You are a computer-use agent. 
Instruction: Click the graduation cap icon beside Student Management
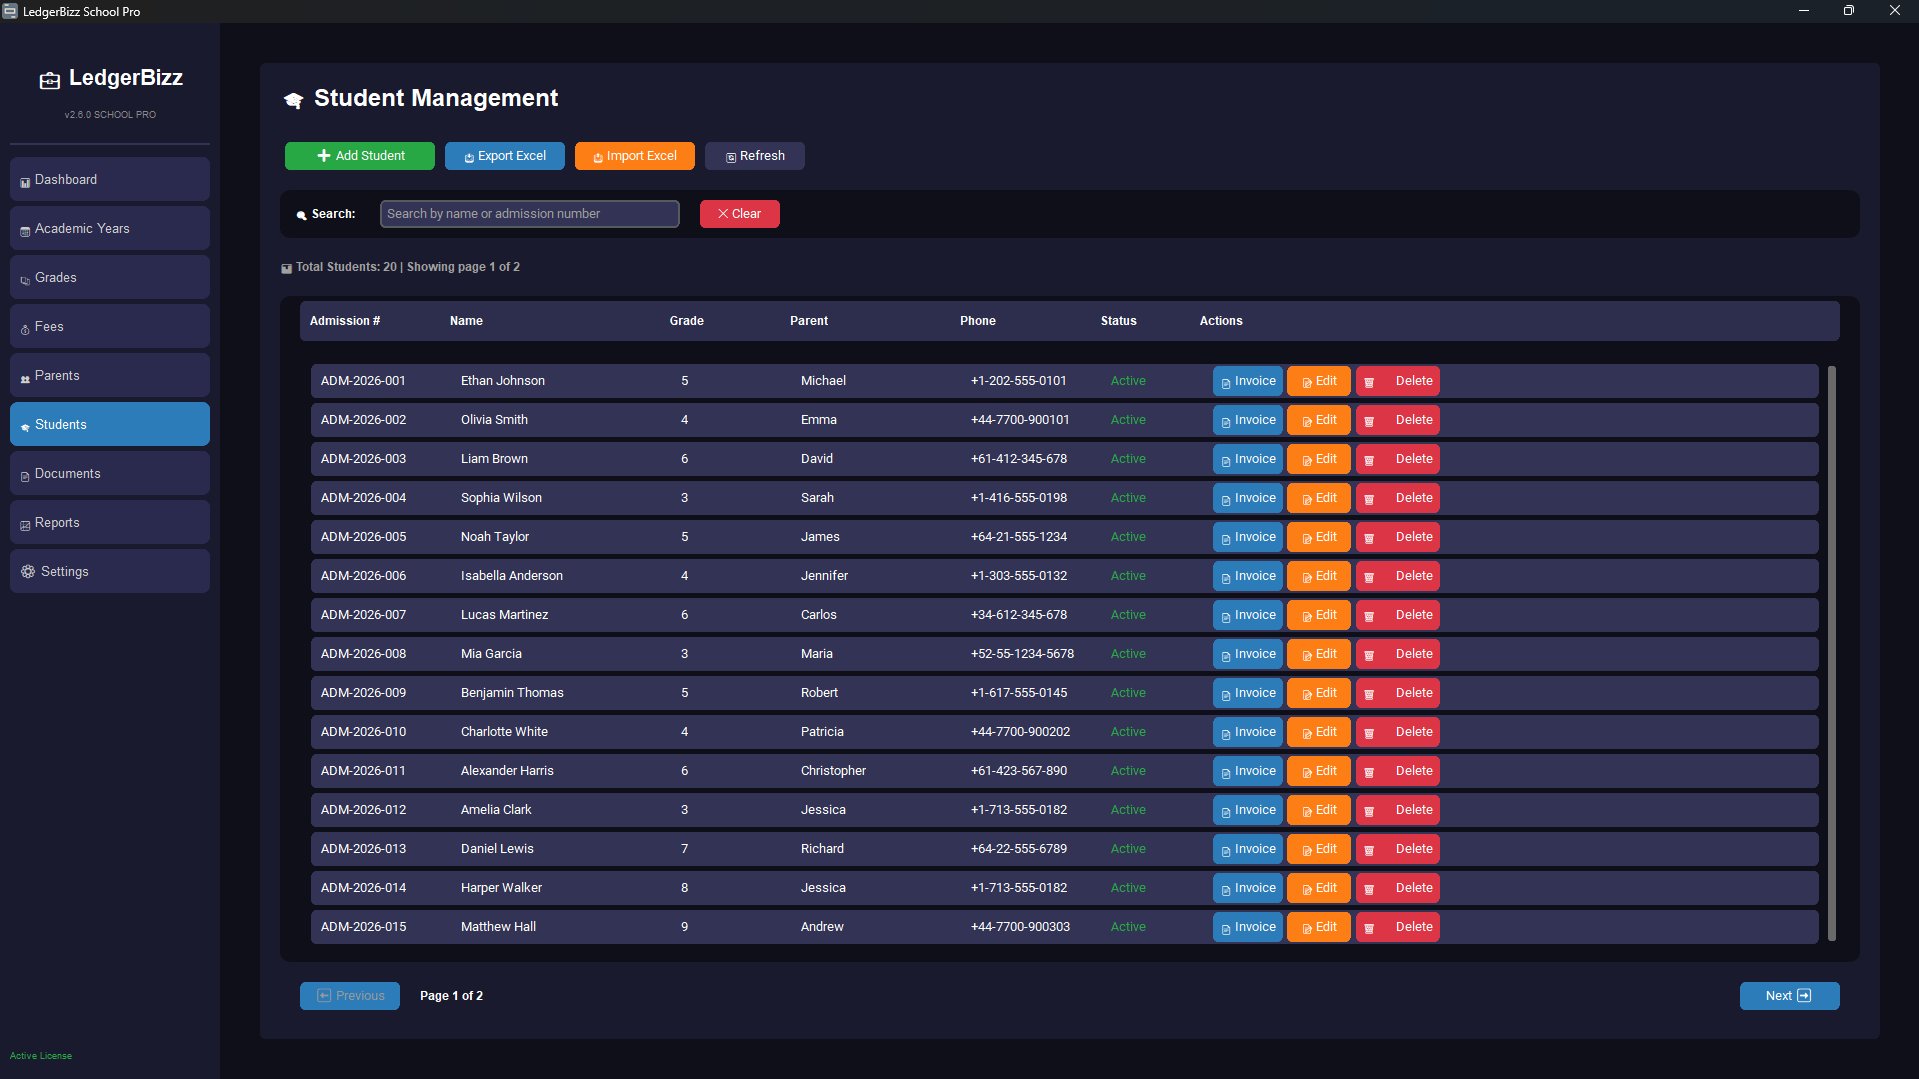(x=293, y=100)
